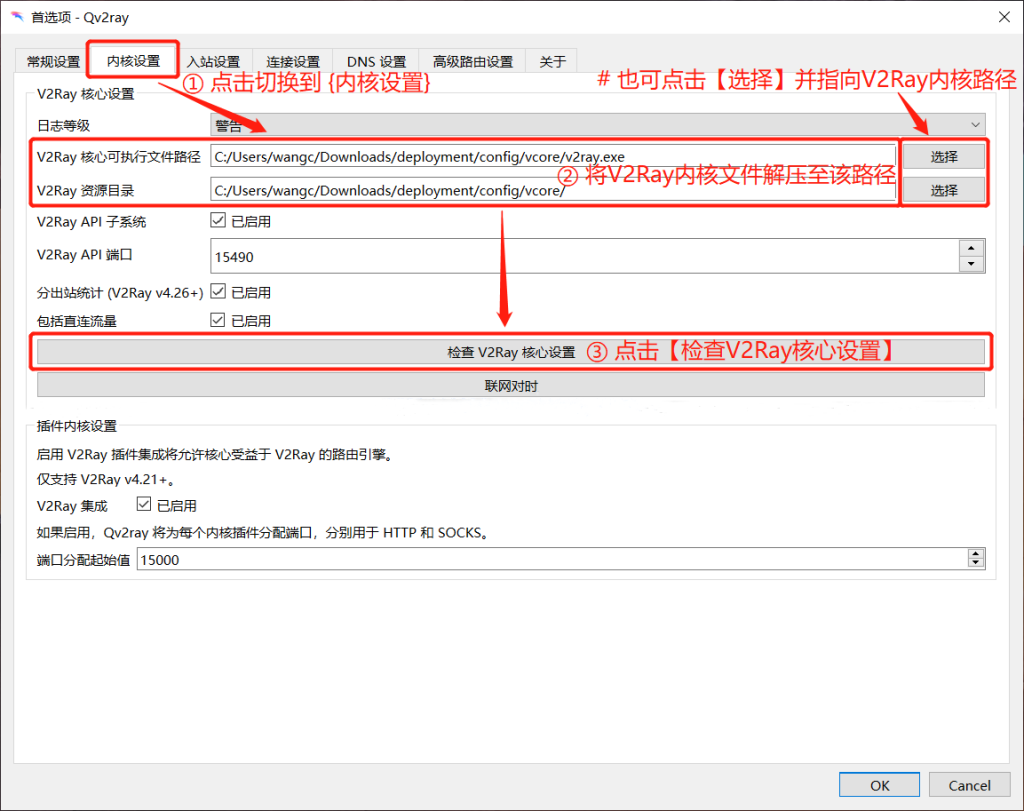This screenshot has height=811, width=1024.
Task: Close the Qv2ray preferences window
Action: click(1004, 17)
